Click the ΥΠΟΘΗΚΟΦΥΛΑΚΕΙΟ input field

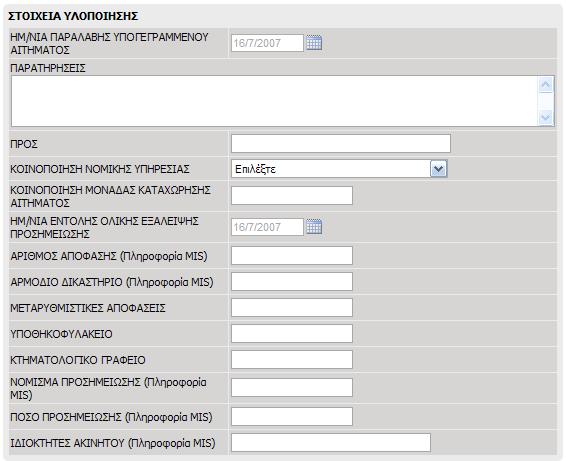tap(292, 334)
